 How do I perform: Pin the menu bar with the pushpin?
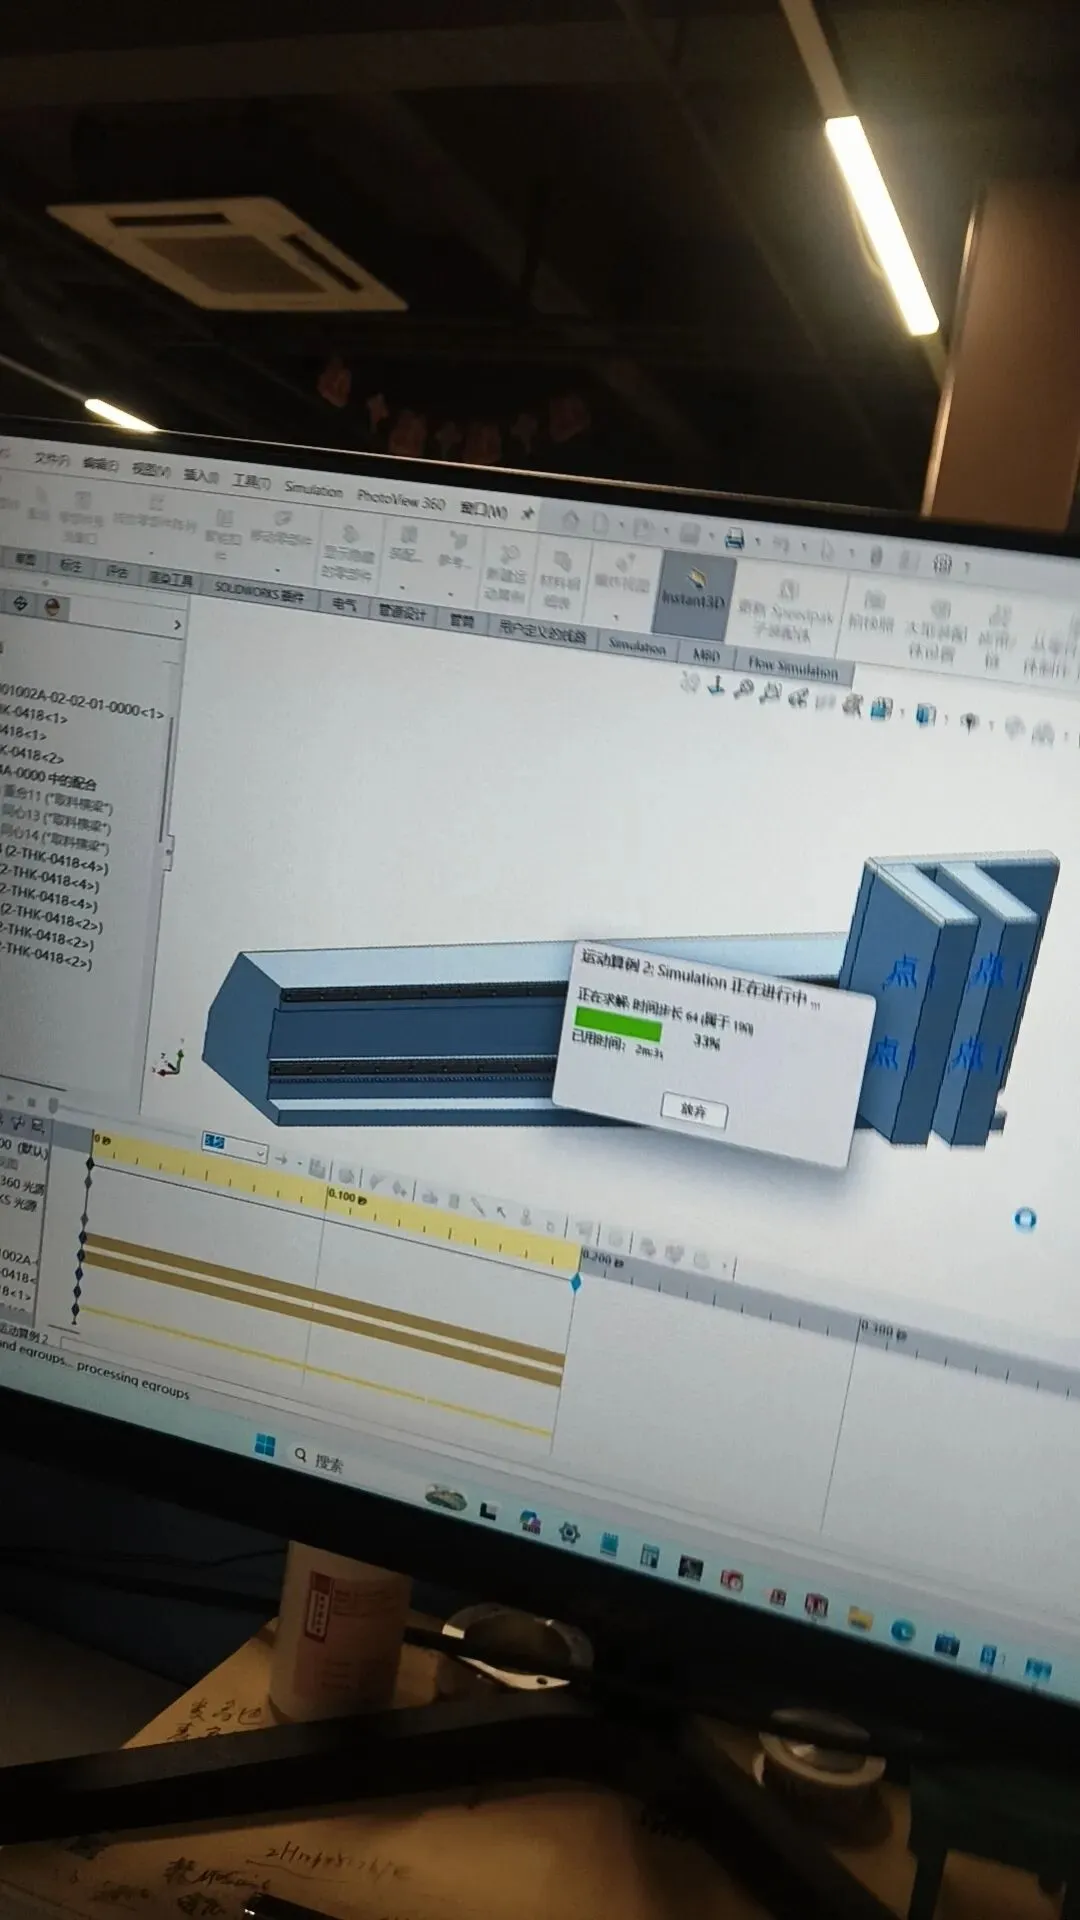527,514
